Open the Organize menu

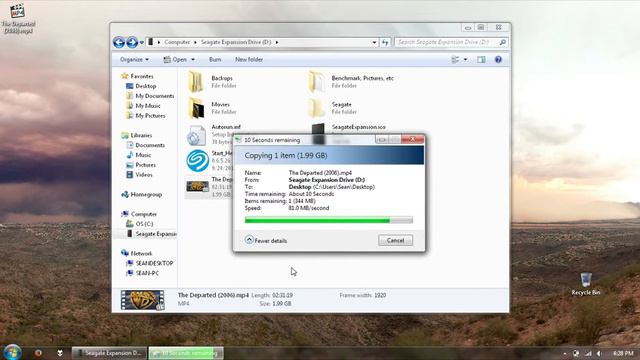coord(134,60)
